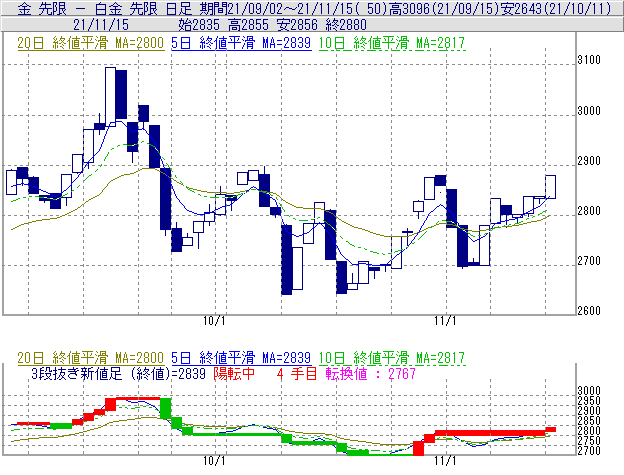Select the 10日 終値平滑 legend above the lower chart

(392, 358)
